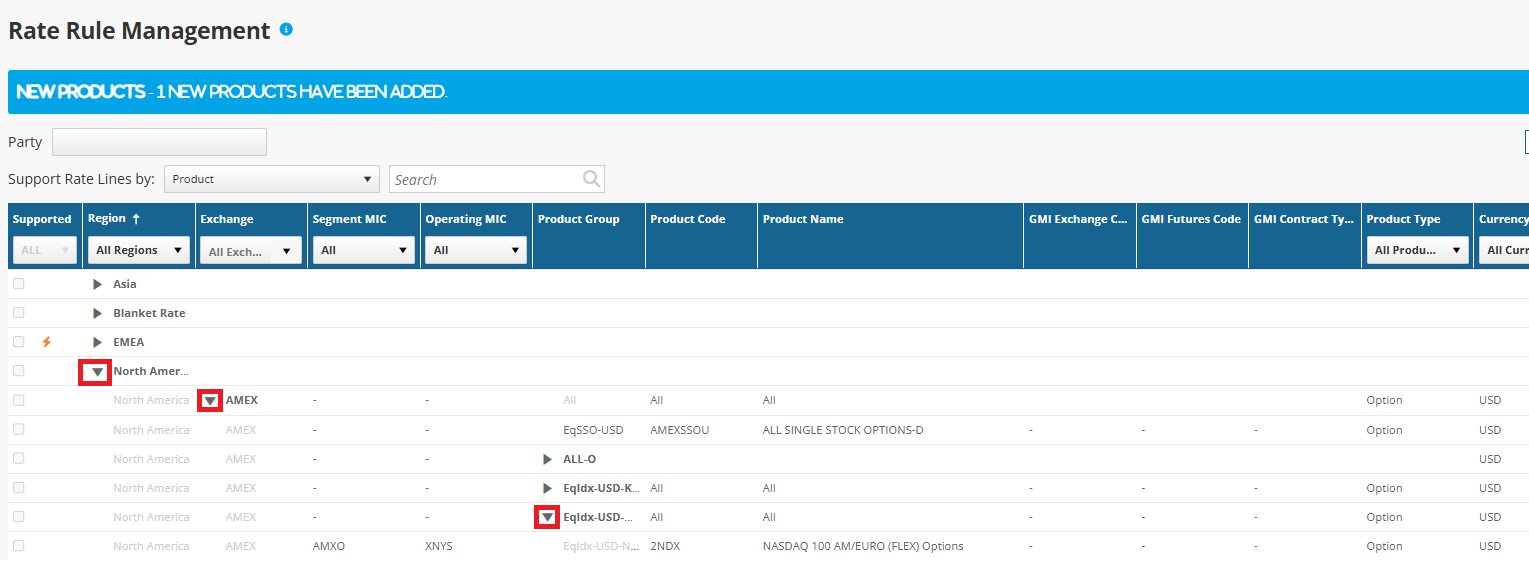Collapse the North America region

click(97, 372)
